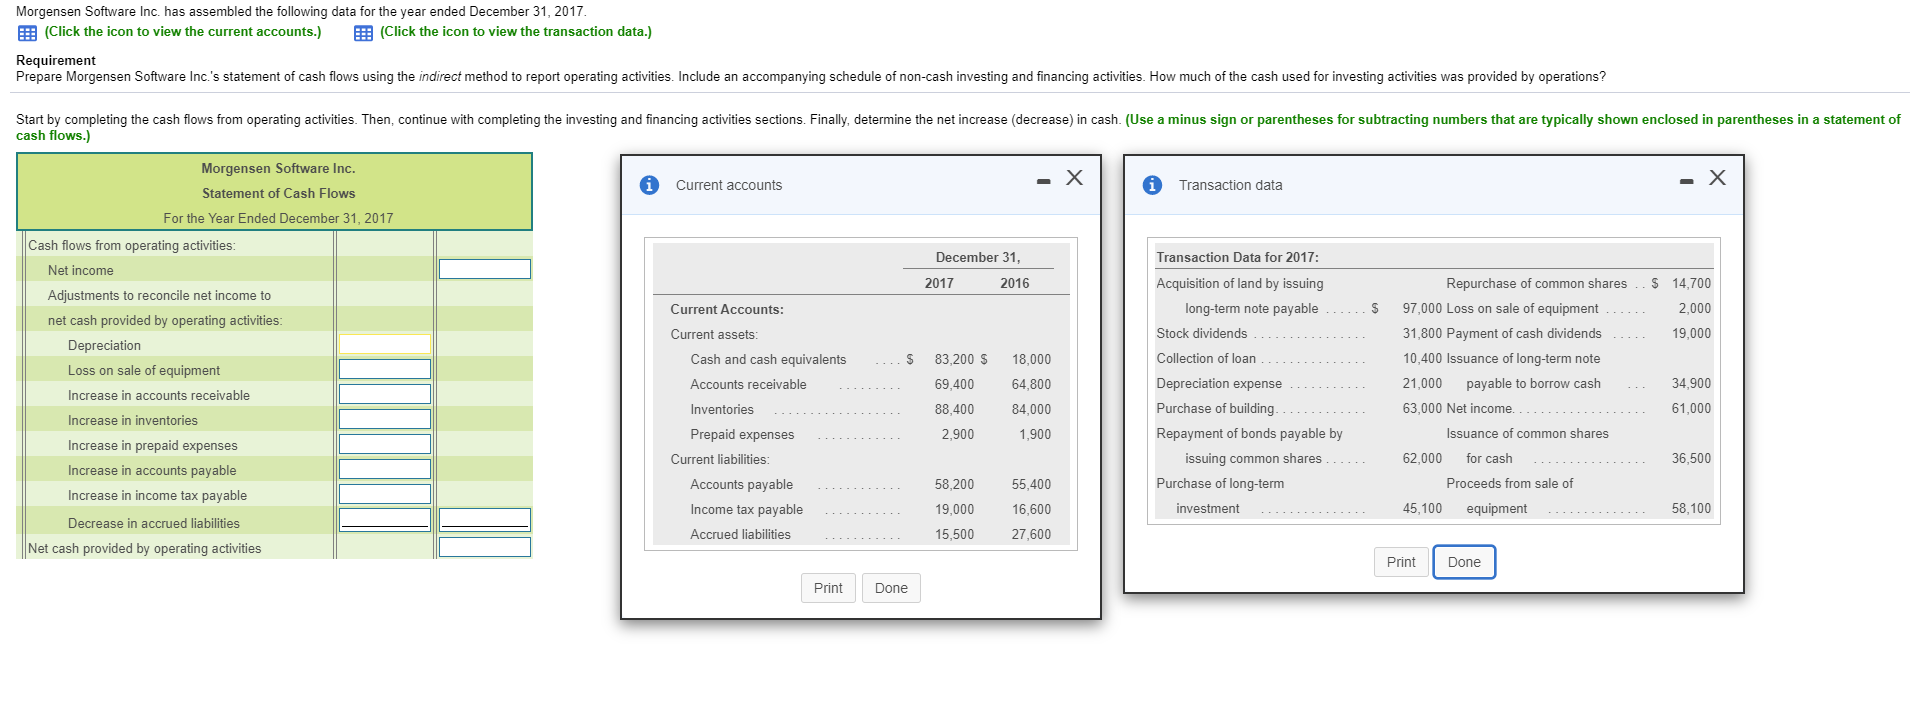Click Stock dividends value 31,800
The width and height of the screenshot is (1920, 706).
pyautogui.click(x=1422, y=333)
